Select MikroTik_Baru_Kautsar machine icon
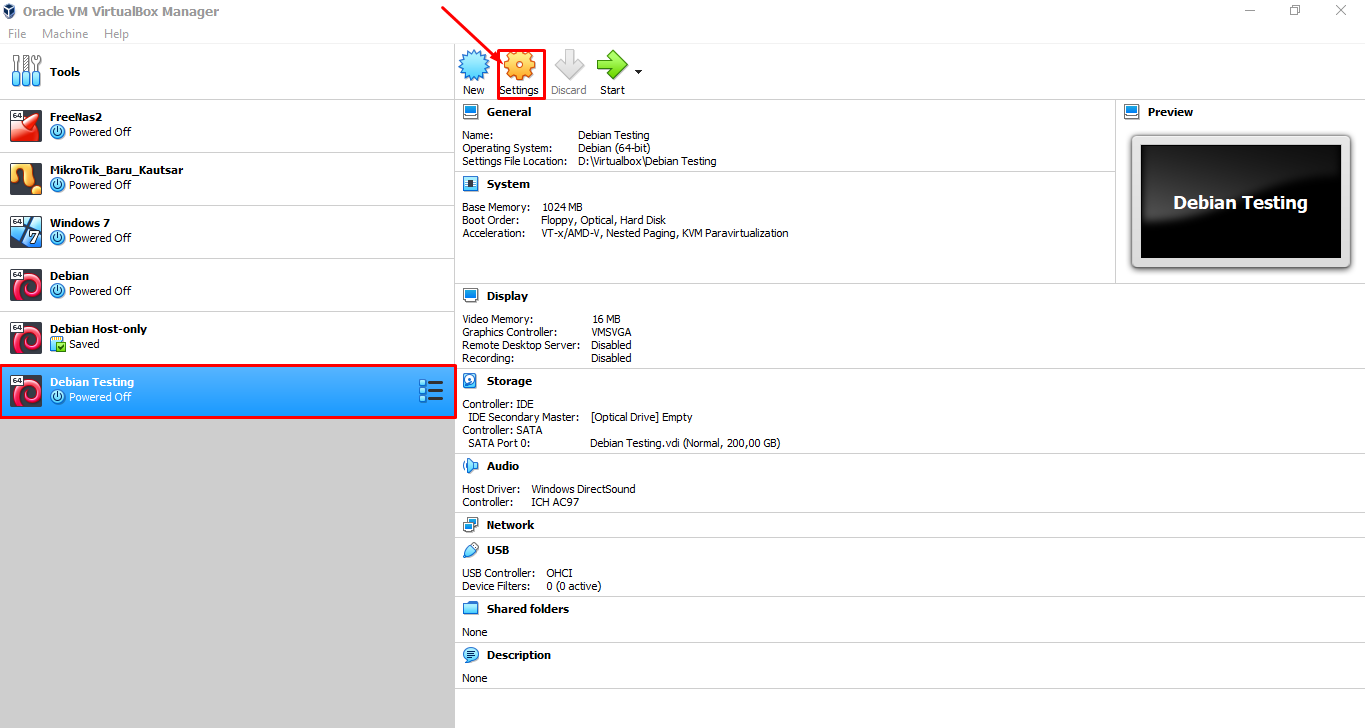 point(26,178)
